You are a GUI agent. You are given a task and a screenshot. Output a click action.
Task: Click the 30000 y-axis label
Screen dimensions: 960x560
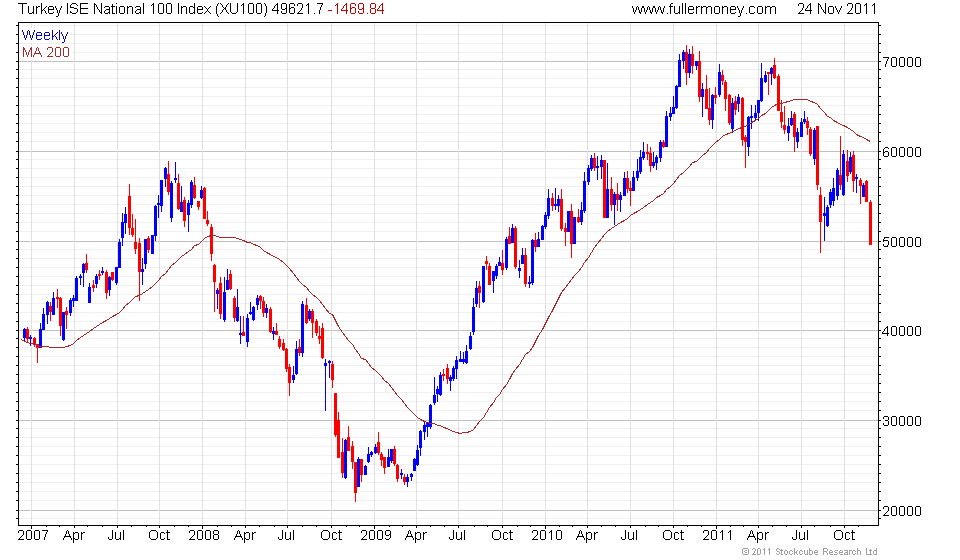[902, 421]
